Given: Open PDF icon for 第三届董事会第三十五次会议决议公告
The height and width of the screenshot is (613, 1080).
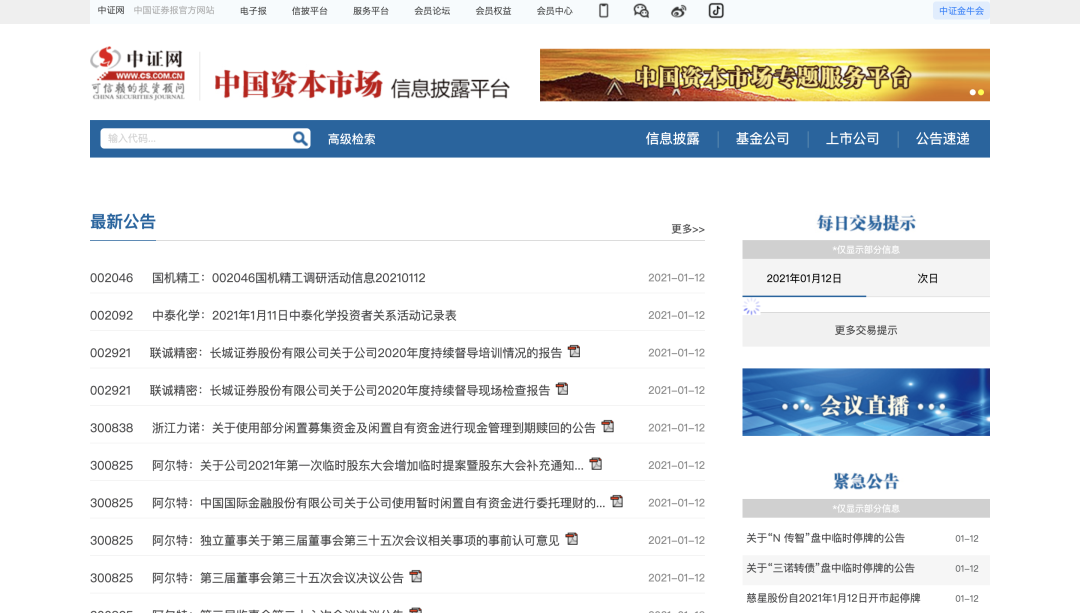Looking at the screenshot, I should point(416,576).
